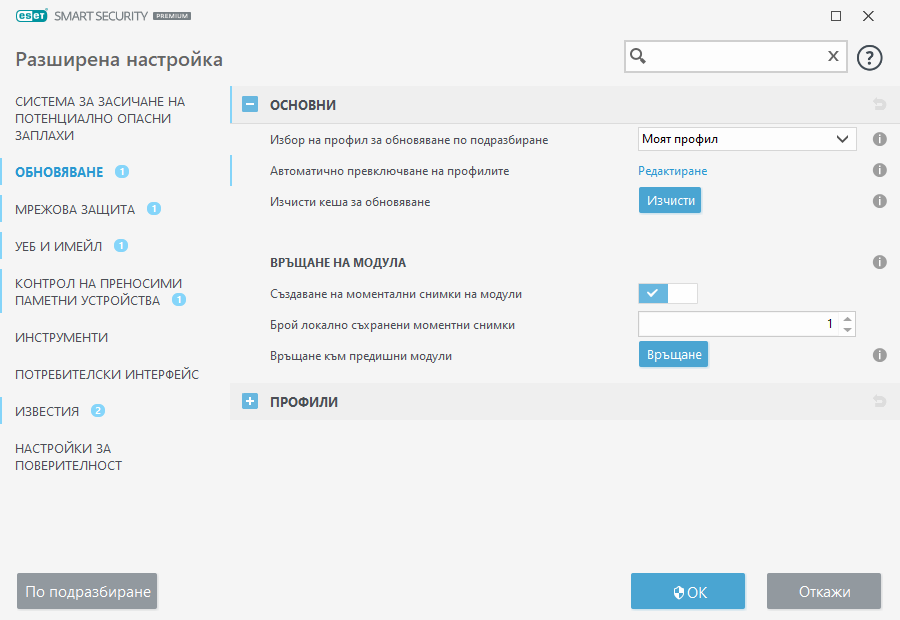Click the search magnifier icon

pos(638,56)
